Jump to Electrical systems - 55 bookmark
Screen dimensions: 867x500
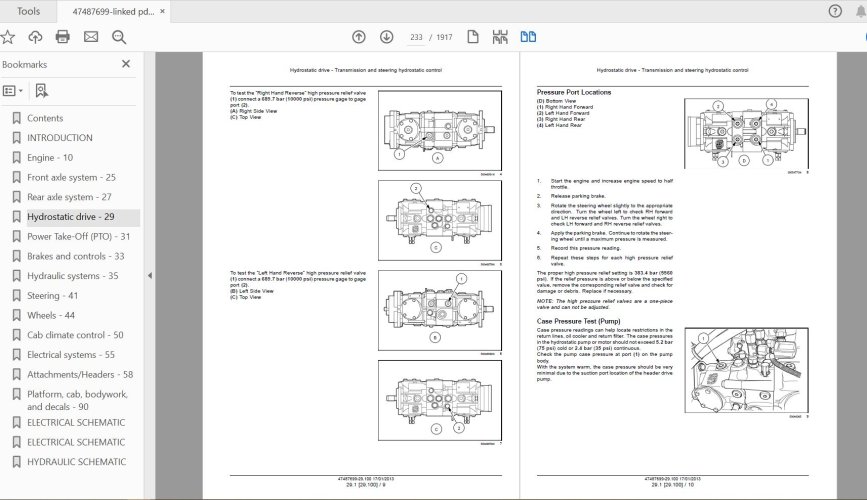pos(71,355)
